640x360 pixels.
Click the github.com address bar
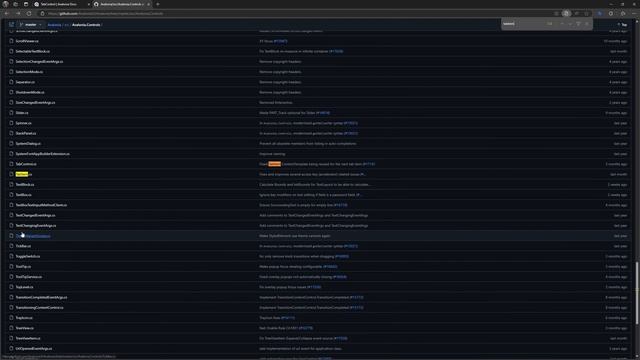click(x=294, y=13)
